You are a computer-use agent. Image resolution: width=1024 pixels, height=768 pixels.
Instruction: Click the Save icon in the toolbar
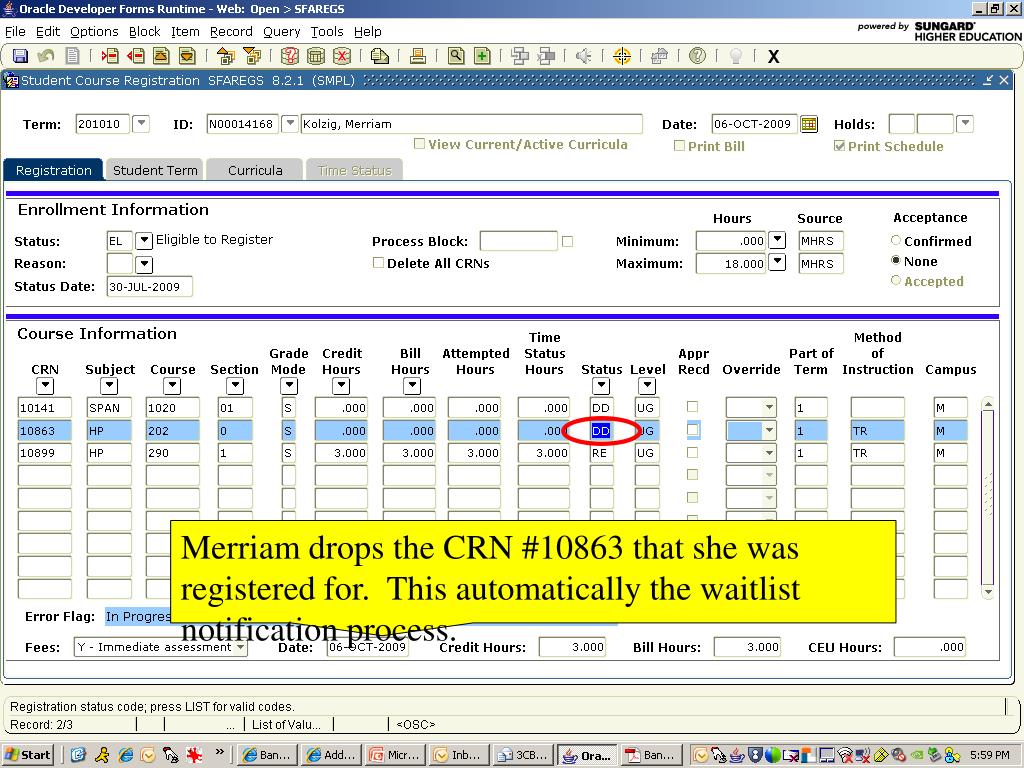(20, 56)
